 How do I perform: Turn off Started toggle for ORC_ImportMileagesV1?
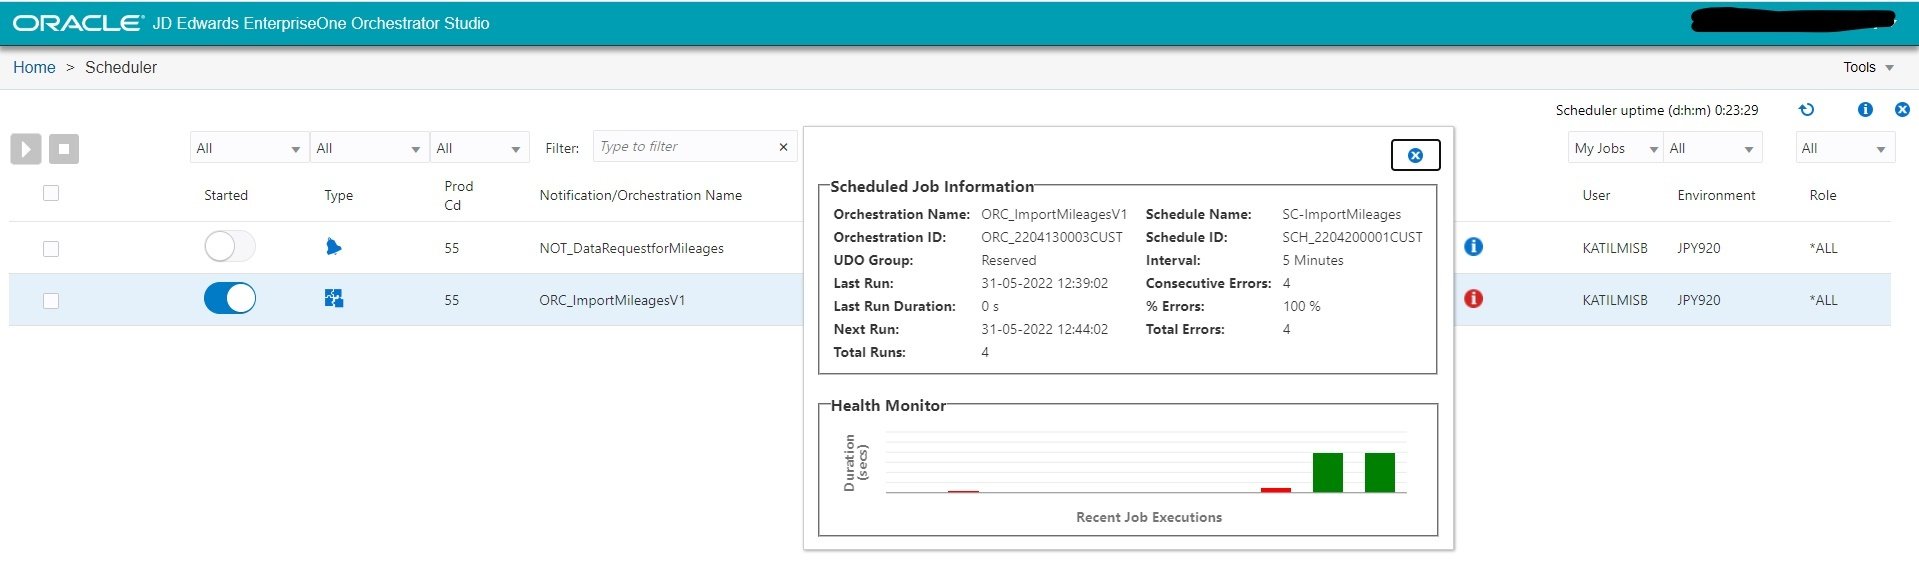click(x=230, y=298)
